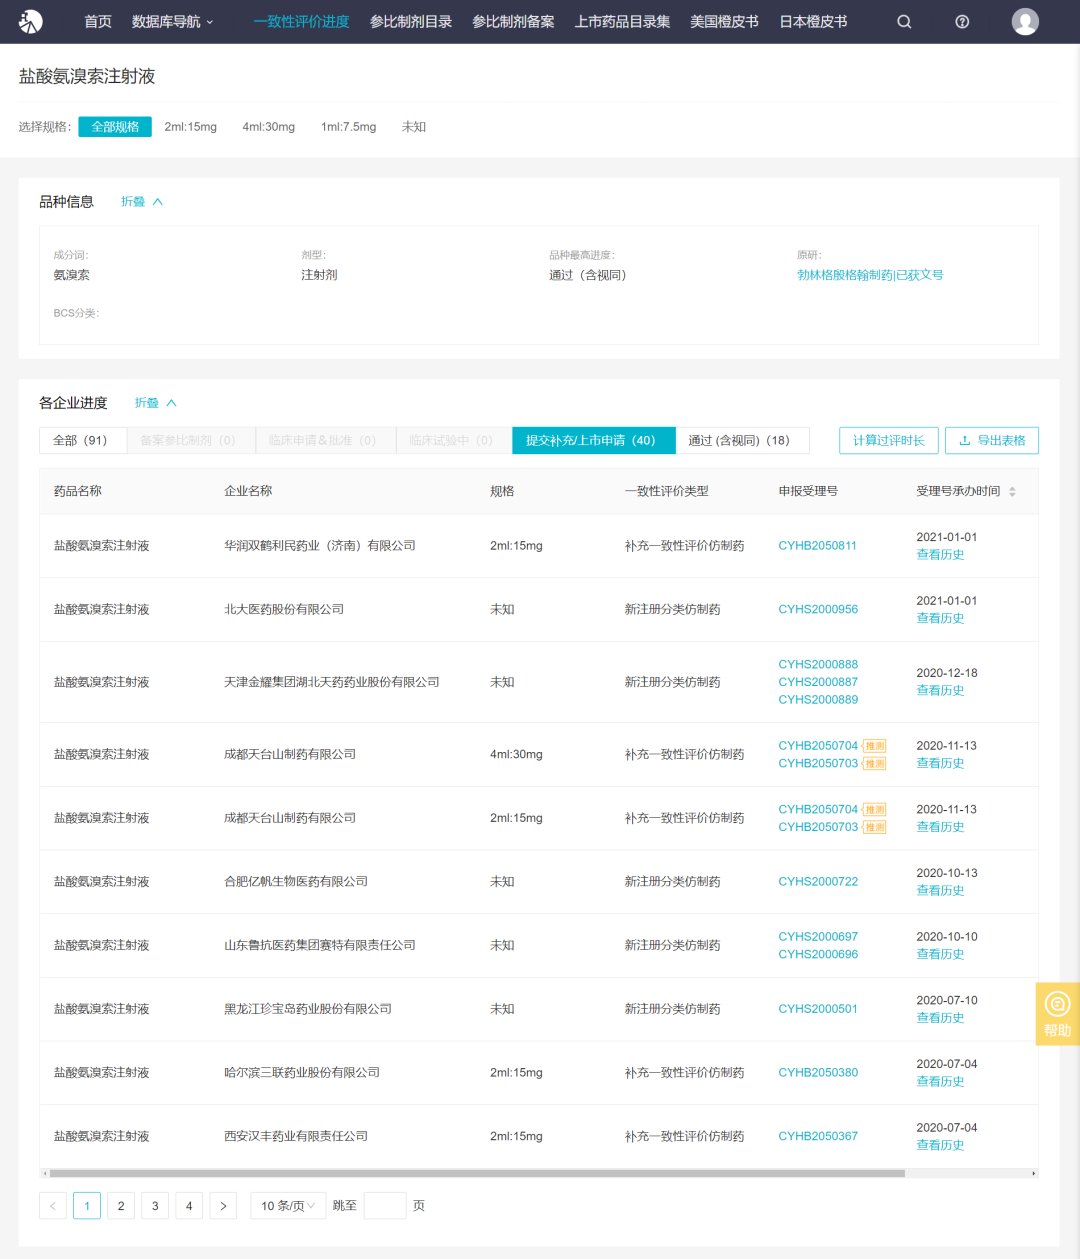Click the horizontal table scrollbar

(477, 1173)
